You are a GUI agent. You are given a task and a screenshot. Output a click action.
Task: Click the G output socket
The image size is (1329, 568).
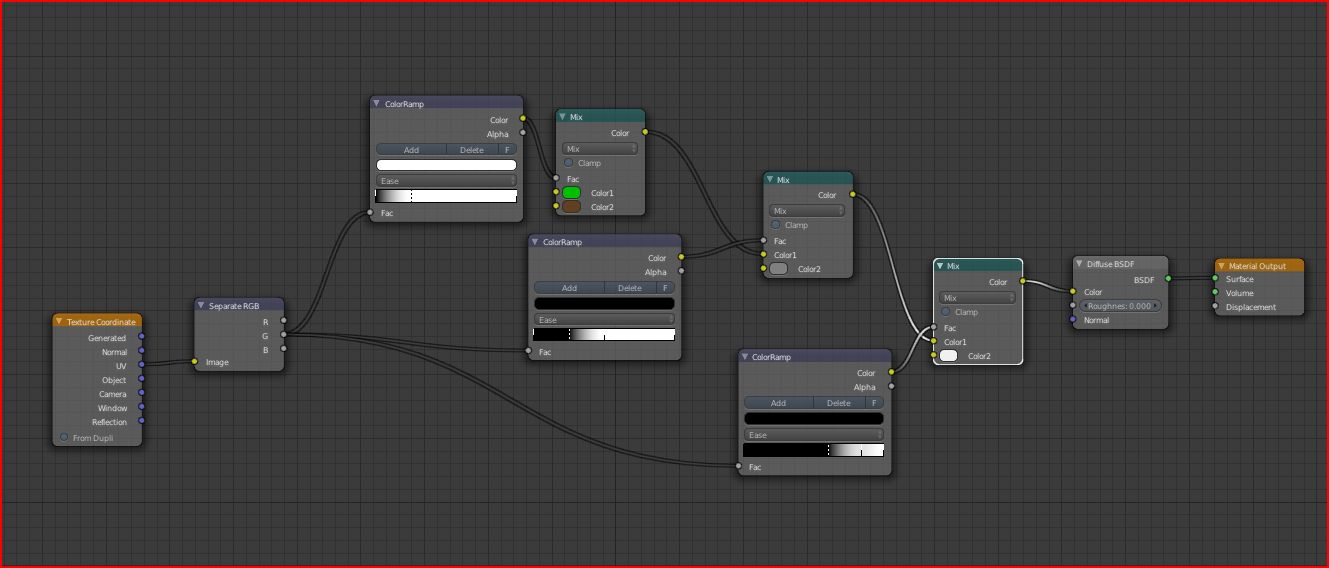click(283, 335)
